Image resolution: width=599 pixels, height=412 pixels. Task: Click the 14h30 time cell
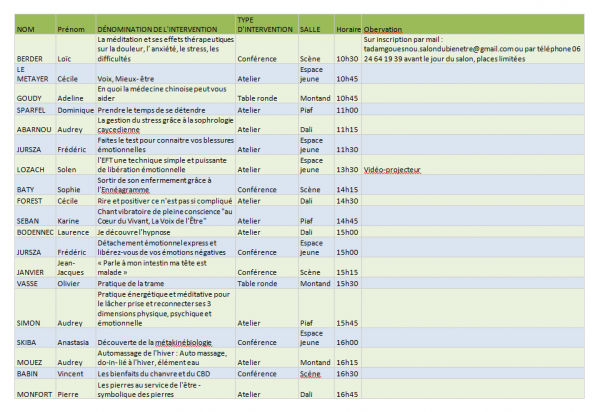(x=348, y=200)
